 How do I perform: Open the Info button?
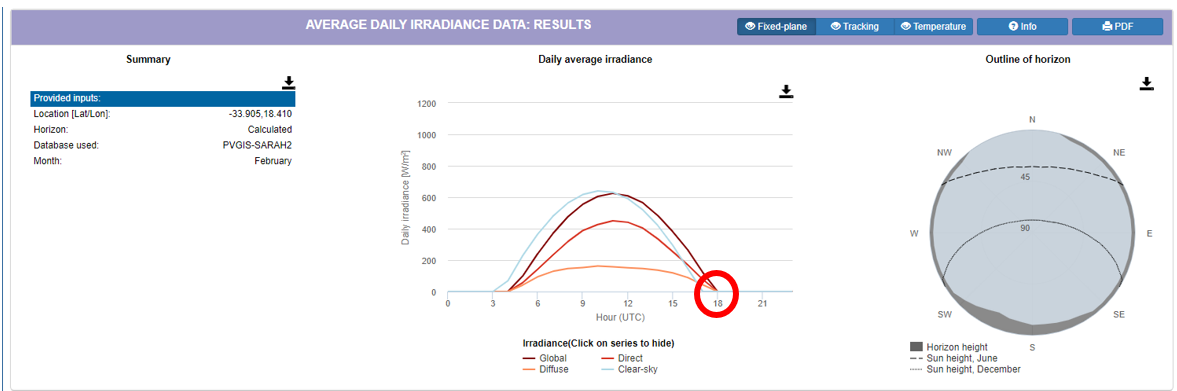pyautogui.click(x=1022, y=26)
